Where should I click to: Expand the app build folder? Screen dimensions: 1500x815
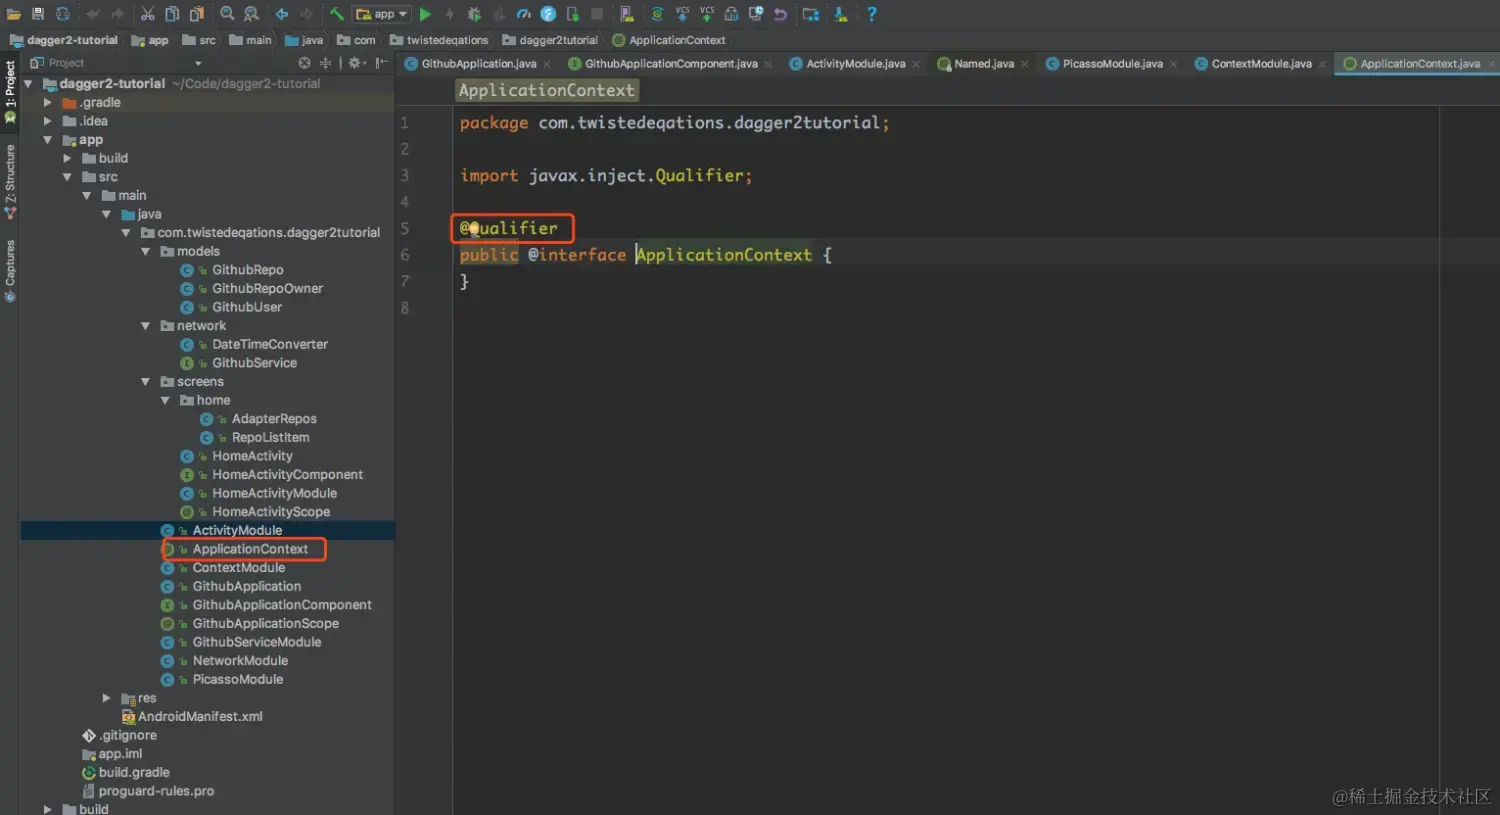(x=67, y=158)
